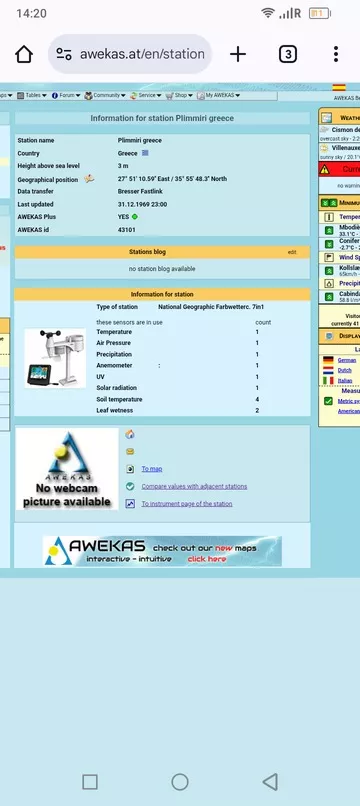Click the green AWEKAS Plus status dot
Screen dimensions: 360x806
pyautogui.click(x=135, y=217)
